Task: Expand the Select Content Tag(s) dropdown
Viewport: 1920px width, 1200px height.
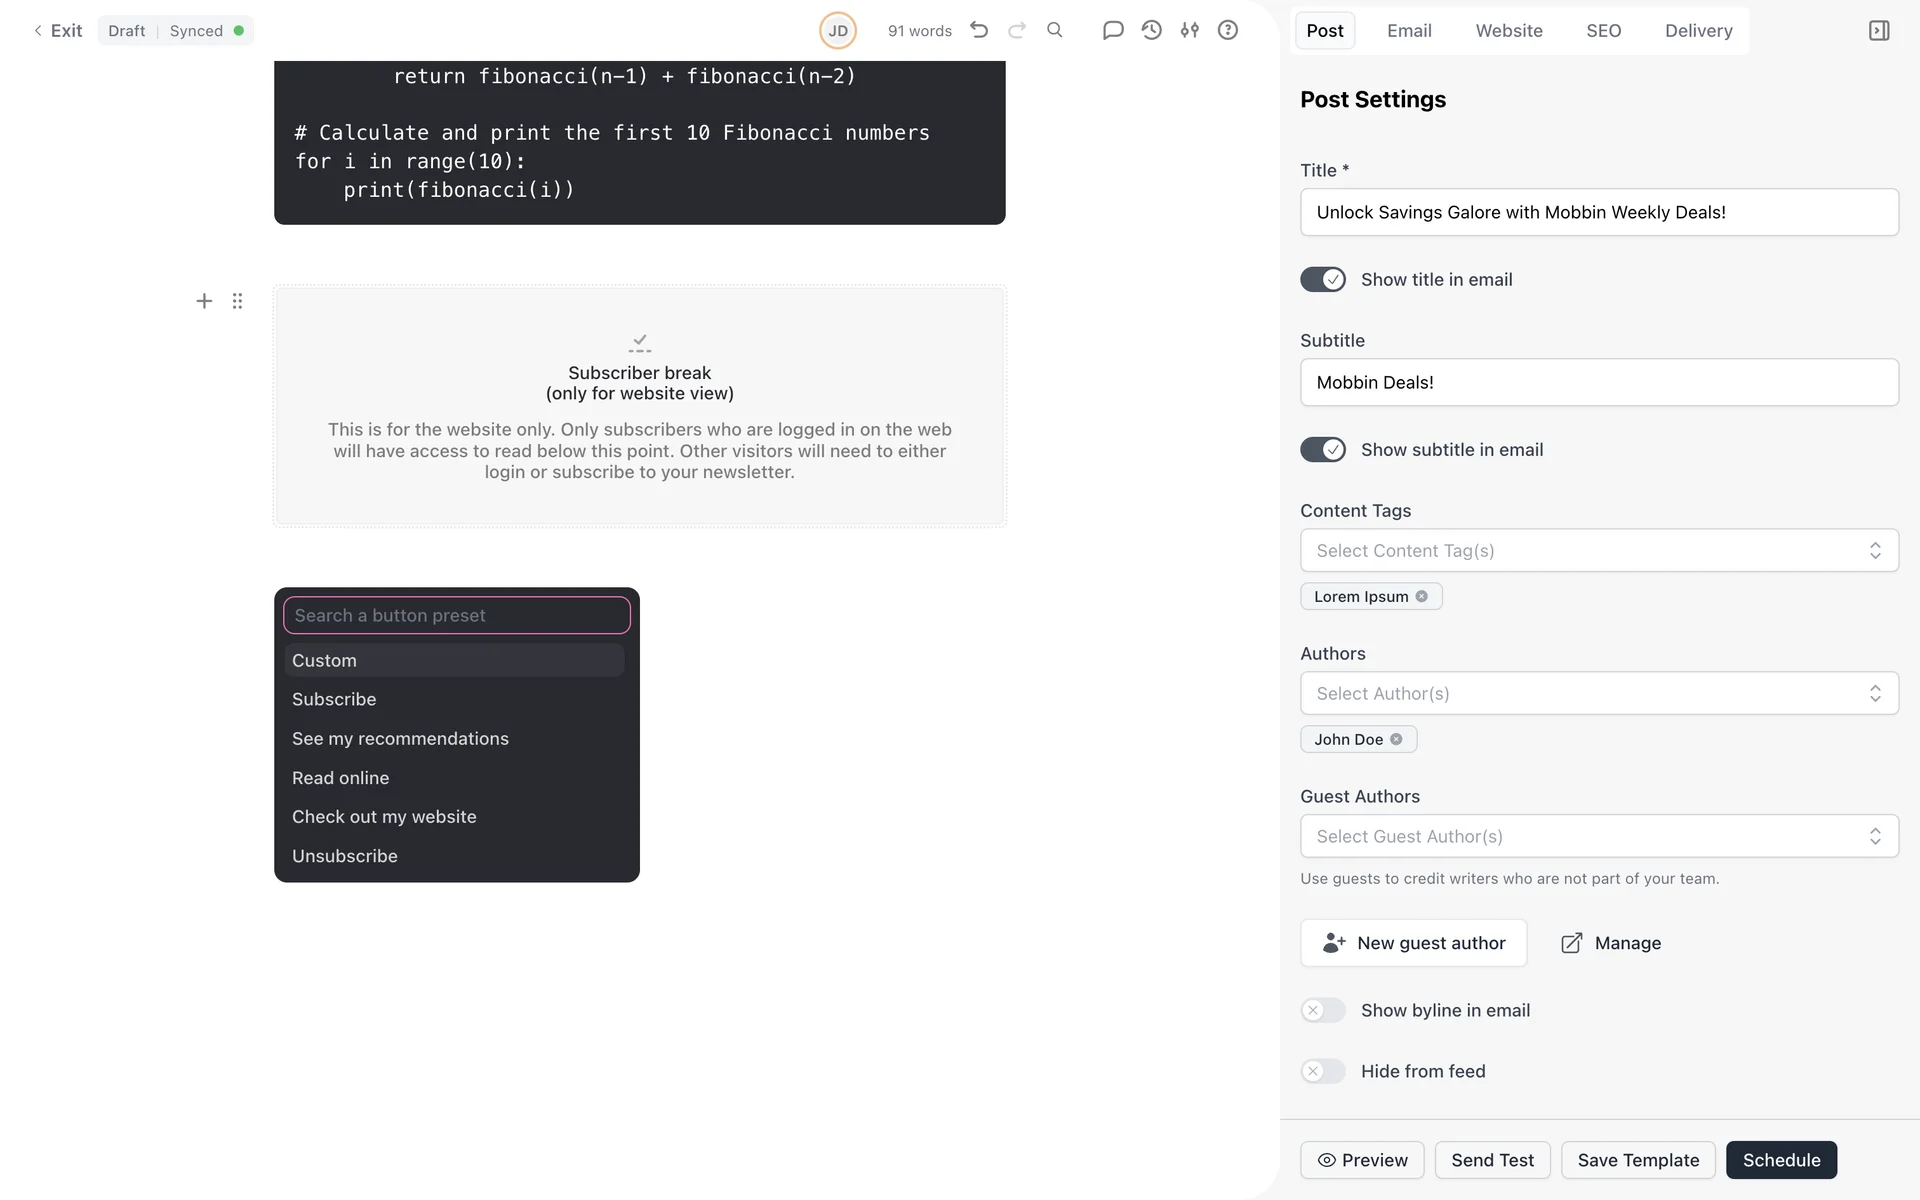Action: [1598, 551]
